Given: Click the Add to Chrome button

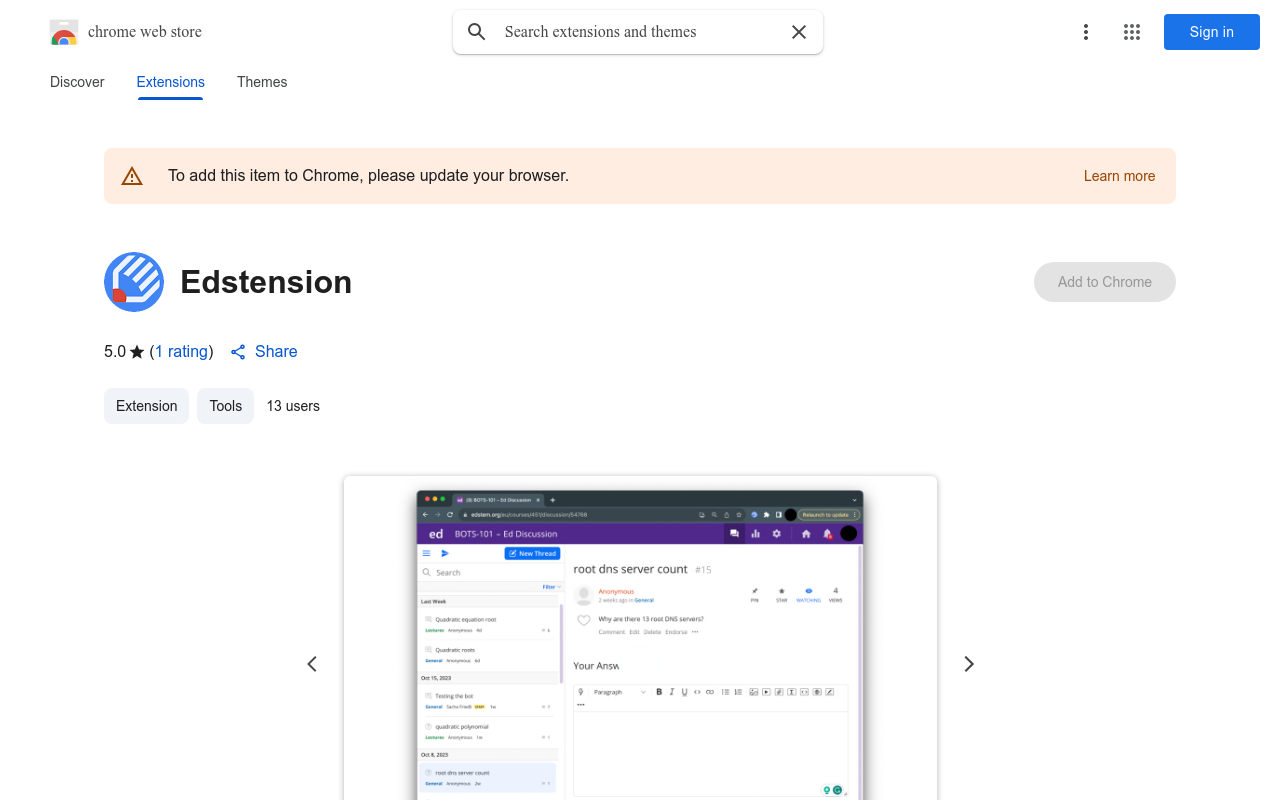Looking at the screenshot, I should tap(1105, 282).
